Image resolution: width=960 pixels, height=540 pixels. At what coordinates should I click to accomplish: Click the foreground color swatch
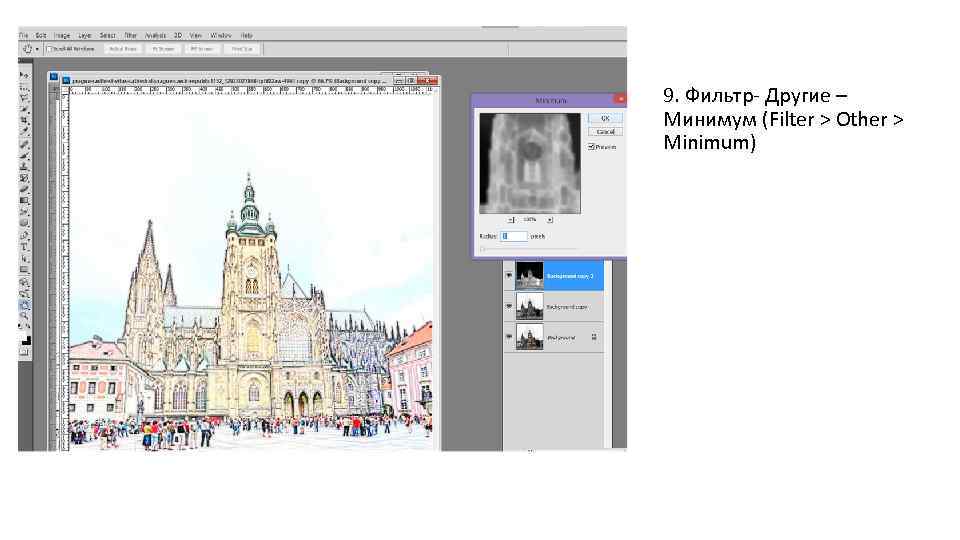pyautogui.click(x=23, y=334)
